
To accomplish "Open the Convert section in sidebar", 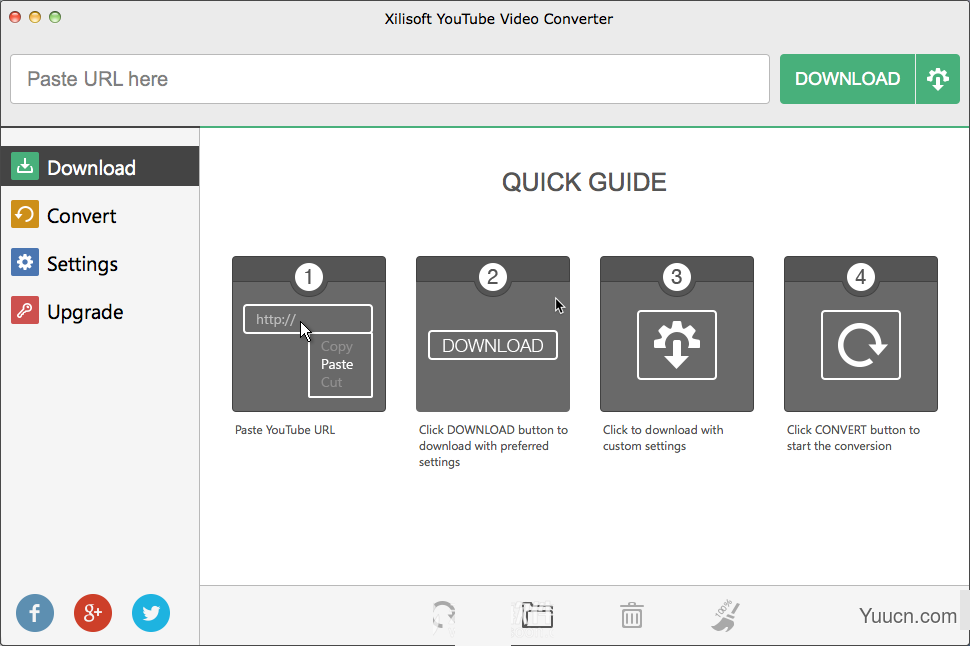I will (25, 214).
